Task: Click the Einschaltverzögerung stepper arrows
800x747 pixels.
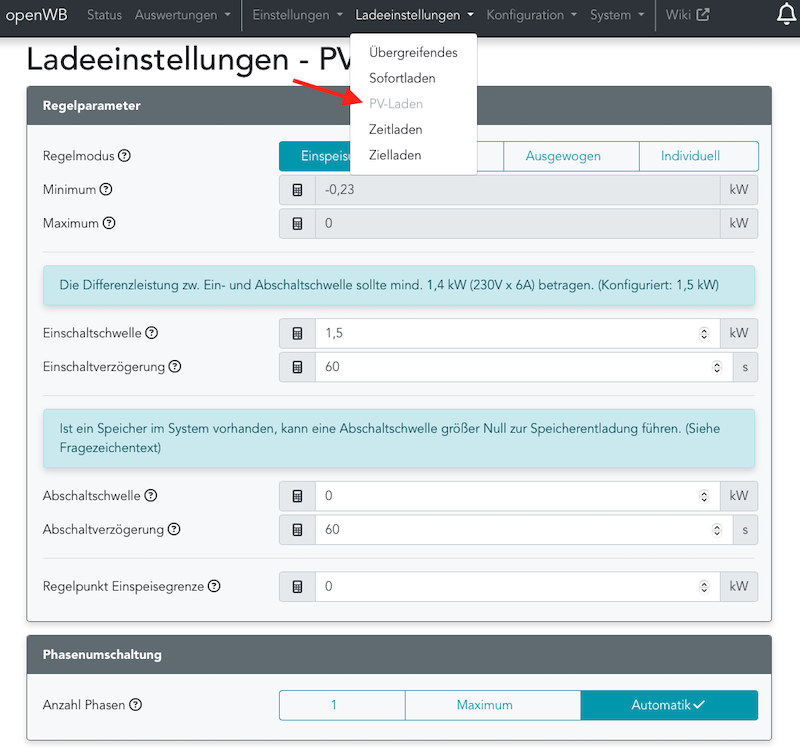Action: pyautogui.click(x=716, y=367)
